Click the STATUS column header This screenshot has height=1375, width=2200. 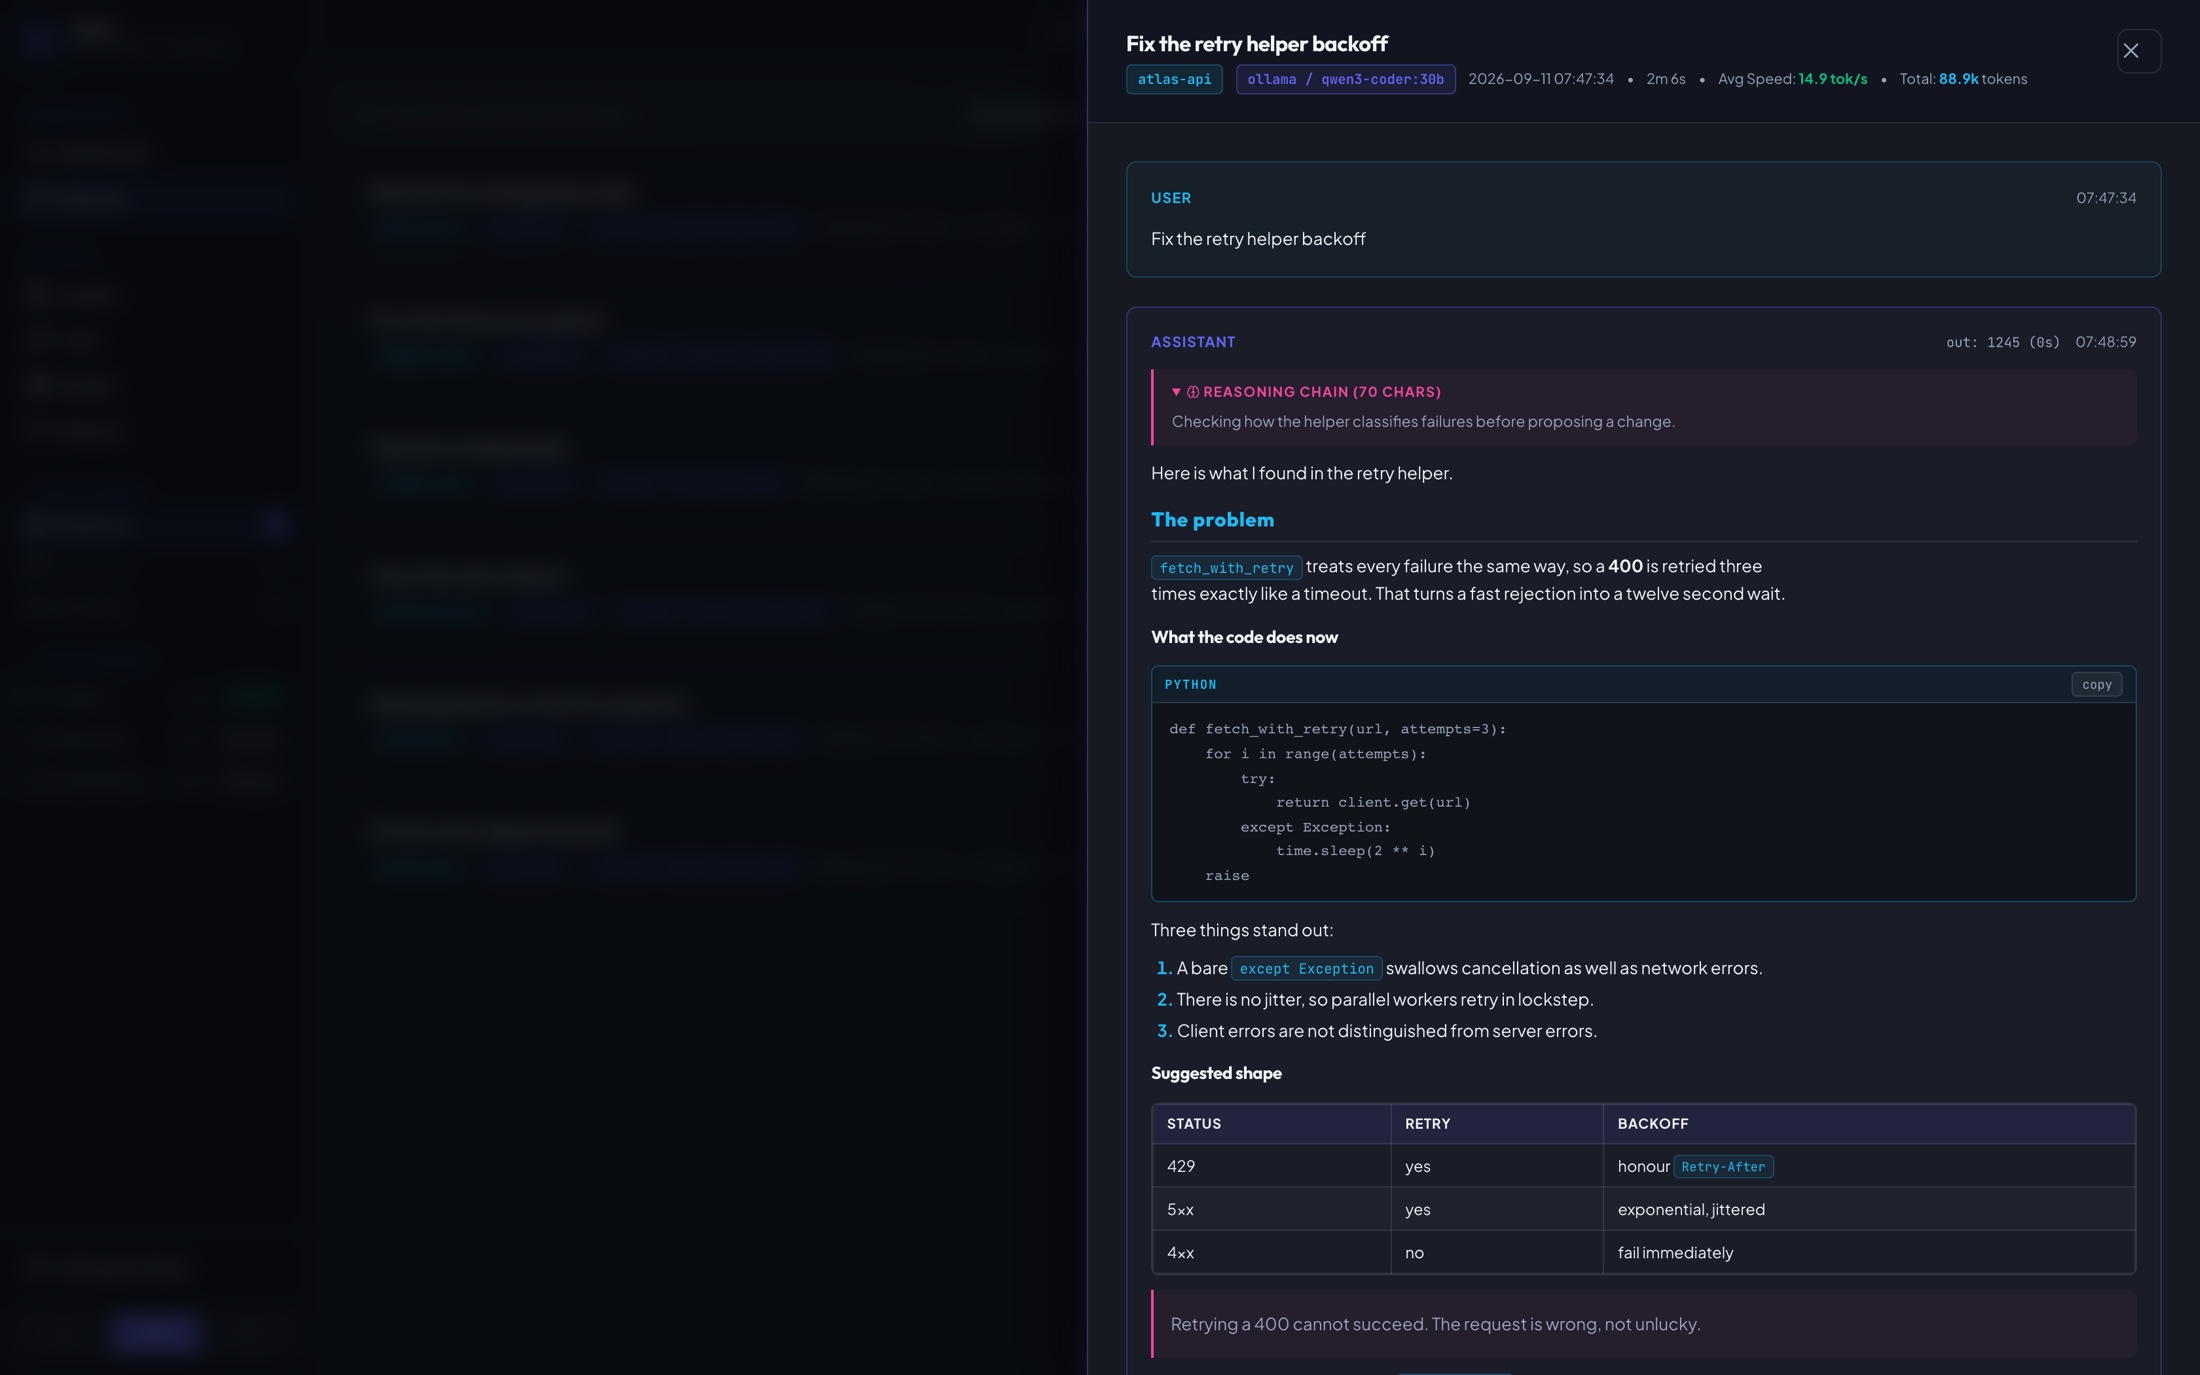pos(1271,1124)
